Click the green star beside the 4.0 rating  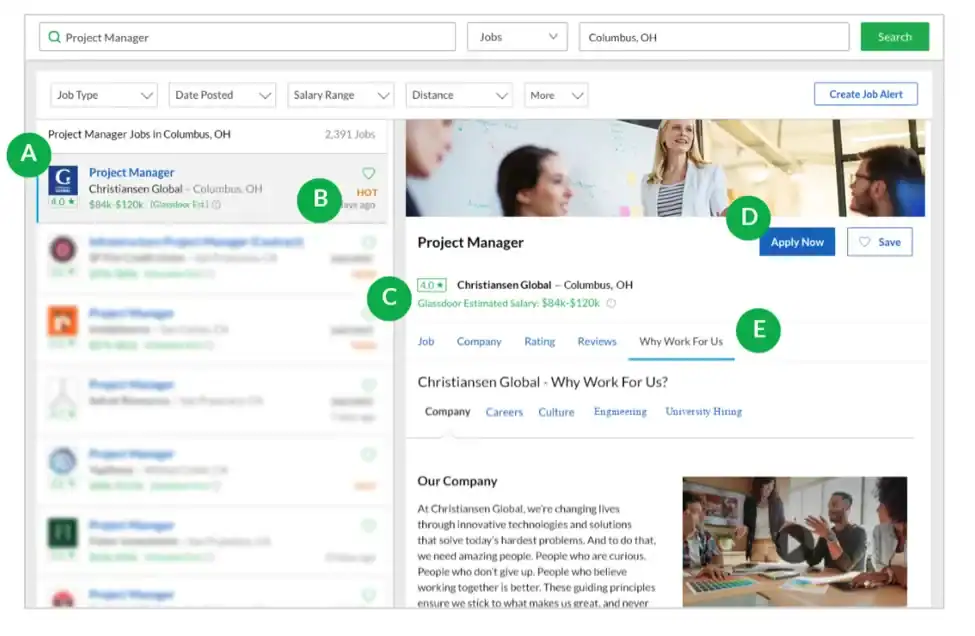[x=441, y=284]
